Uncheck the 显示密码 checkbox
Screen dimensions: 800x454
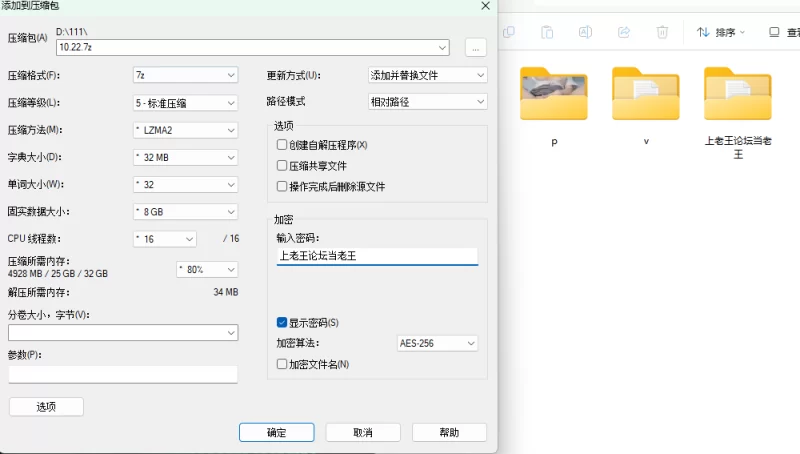pos(282,322)
